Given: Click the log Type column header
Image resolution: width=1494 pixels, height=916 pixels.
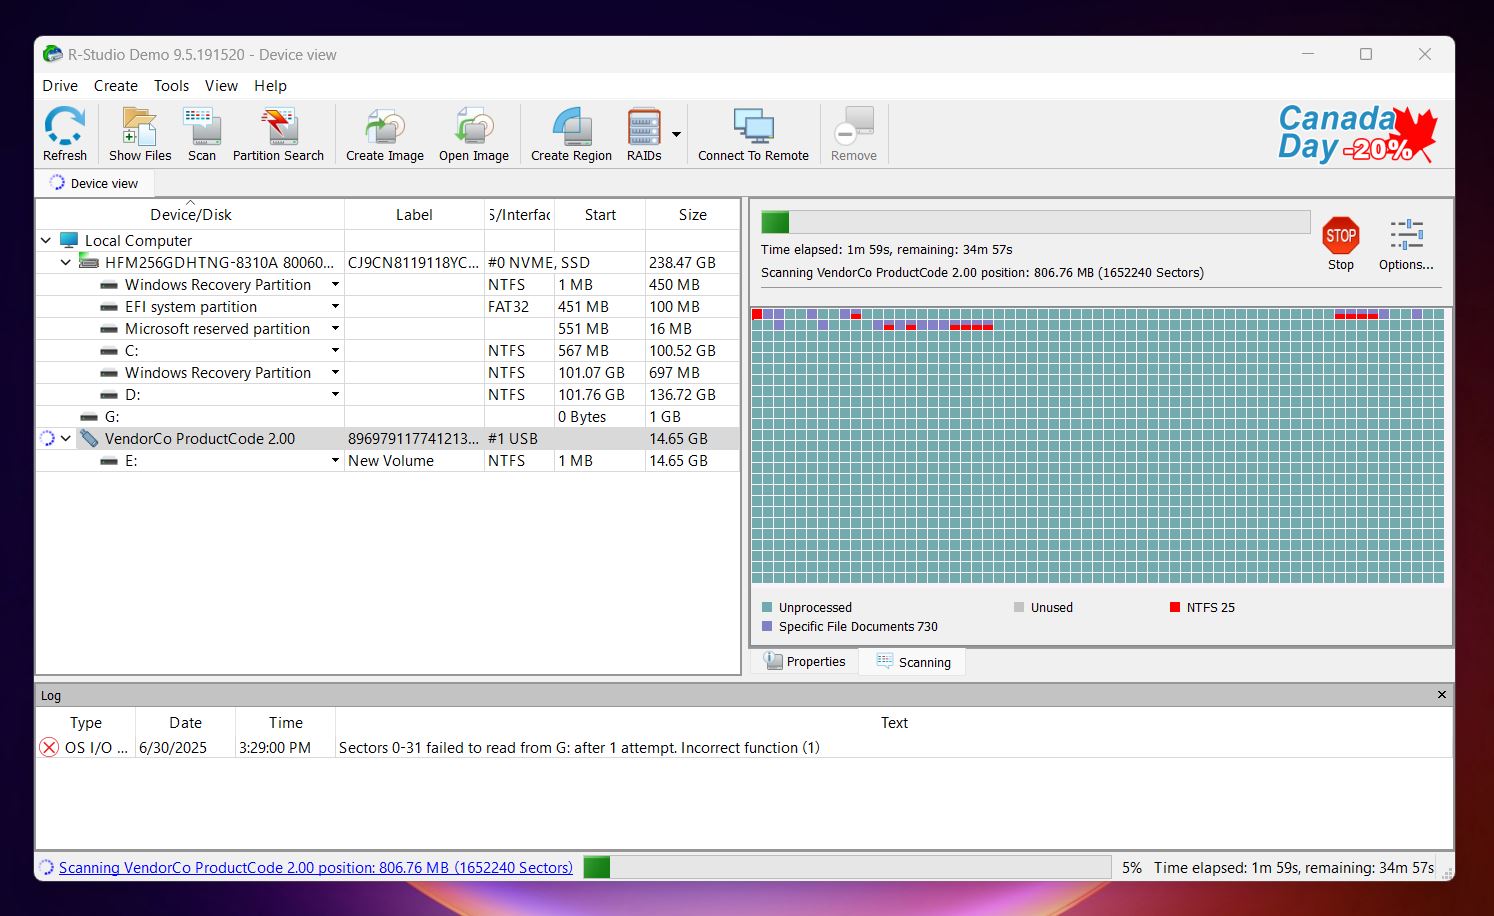Looking at the screenshot, I should tap(86, 722).
